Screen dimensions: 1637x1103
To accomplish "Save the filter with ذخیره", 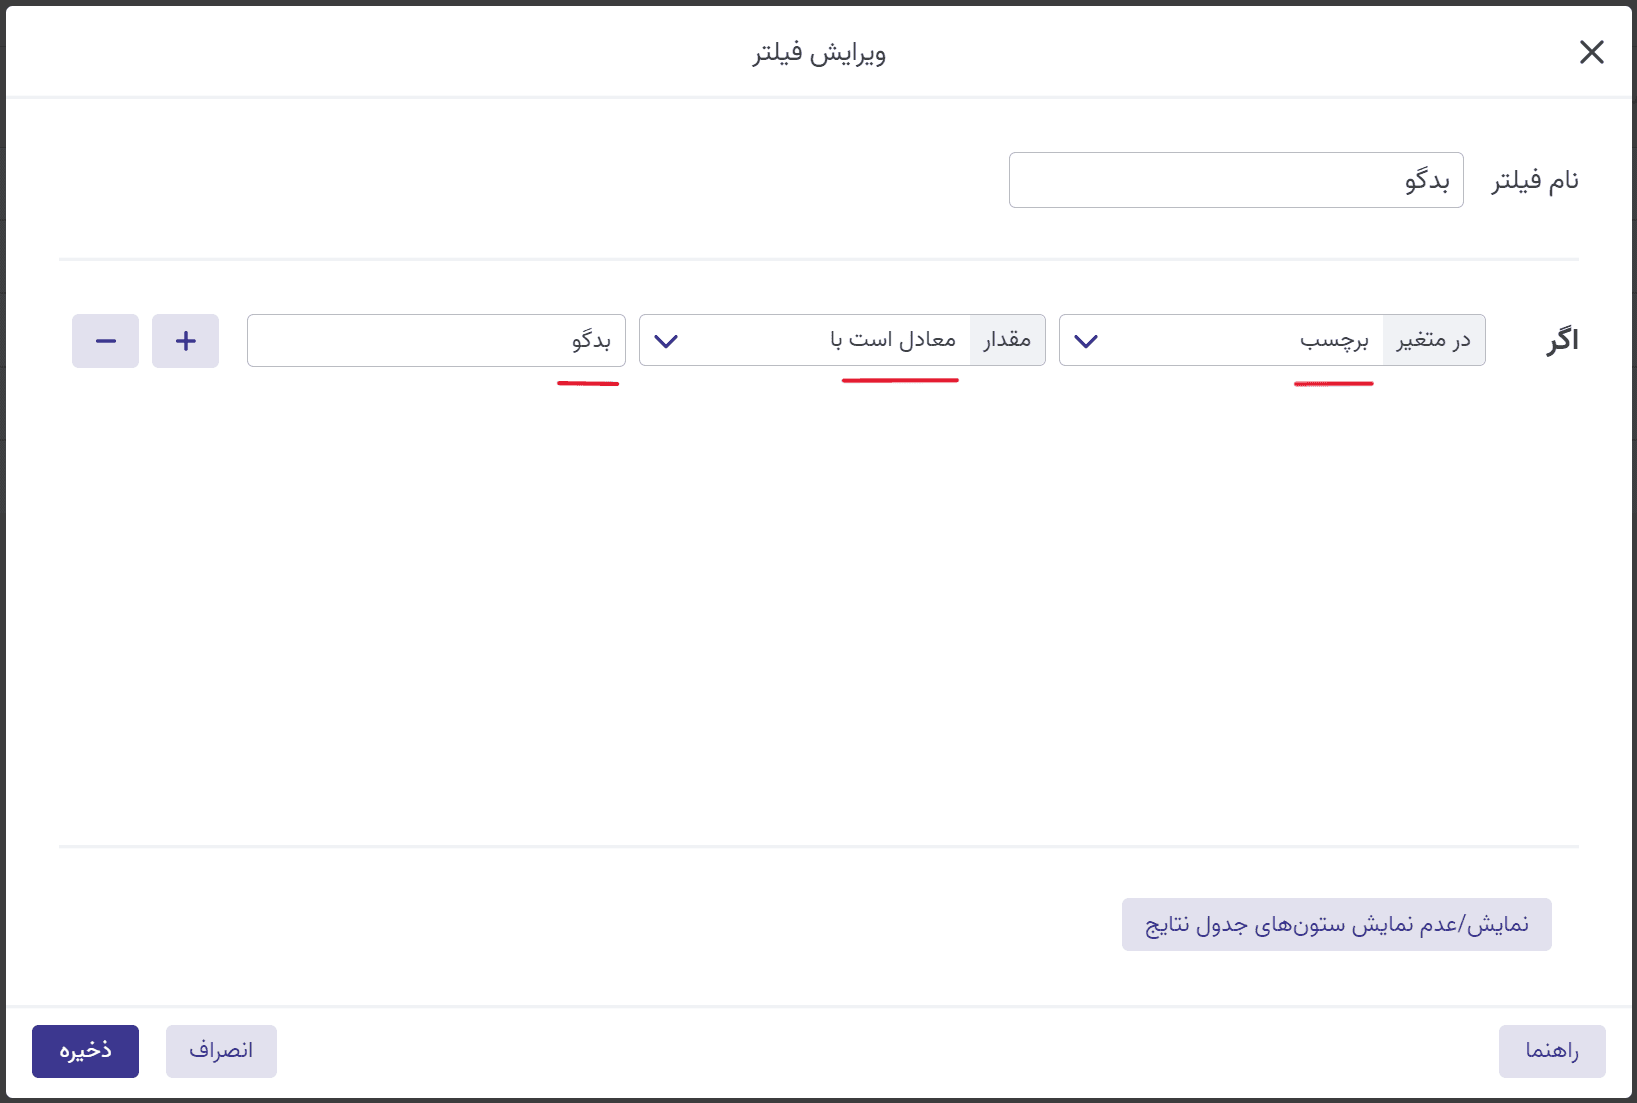I will click(x=85, y=1051).
